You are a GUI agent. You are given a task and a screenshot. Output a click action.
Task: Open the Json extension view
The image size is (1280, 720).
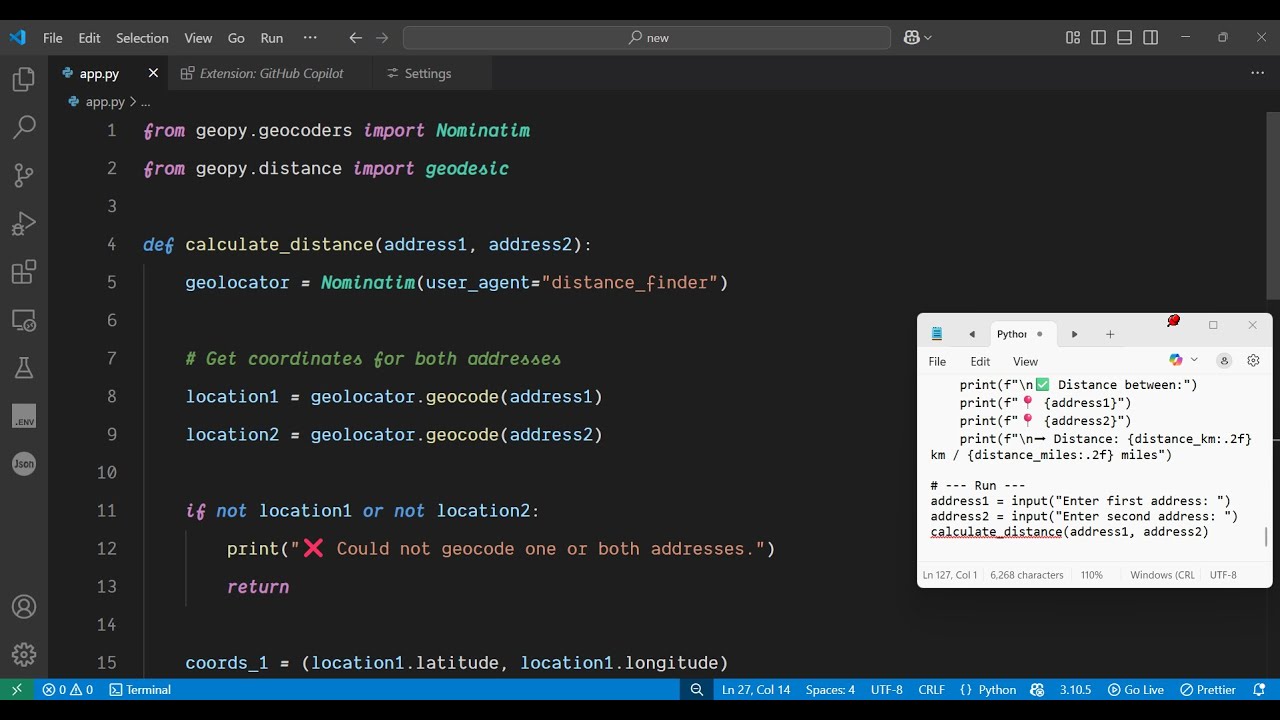point(24,464)
